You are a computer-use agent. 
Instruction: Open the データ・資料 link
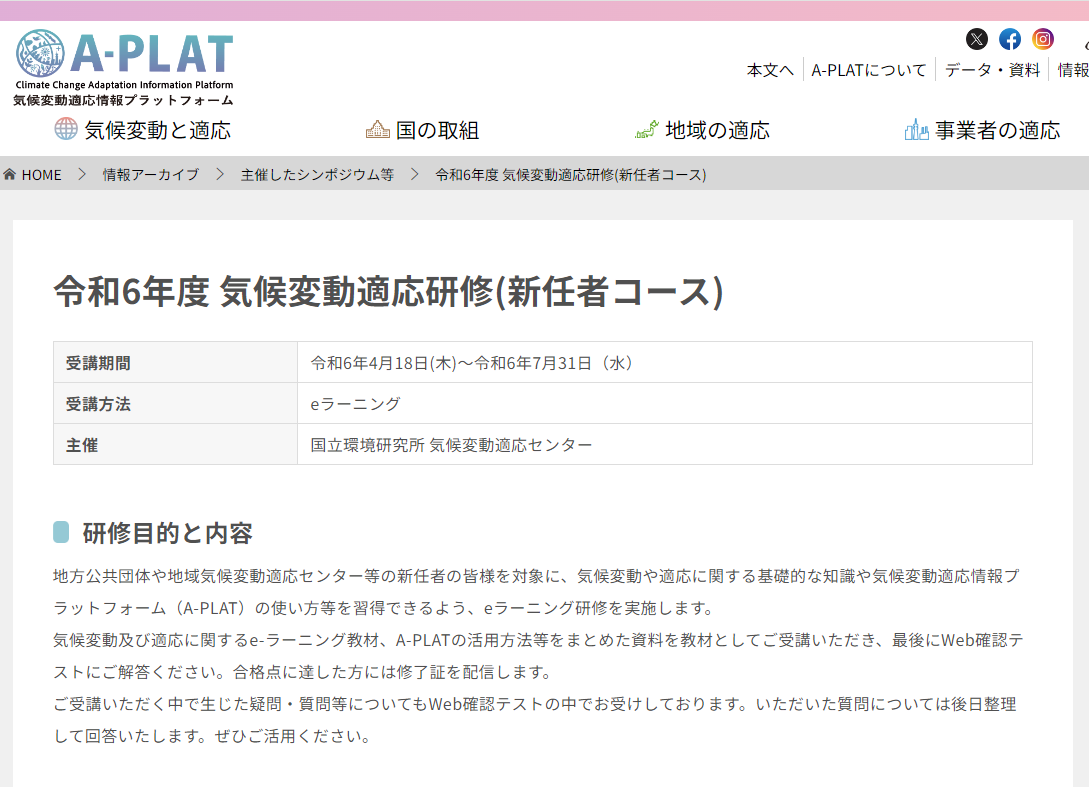[992, 70]
